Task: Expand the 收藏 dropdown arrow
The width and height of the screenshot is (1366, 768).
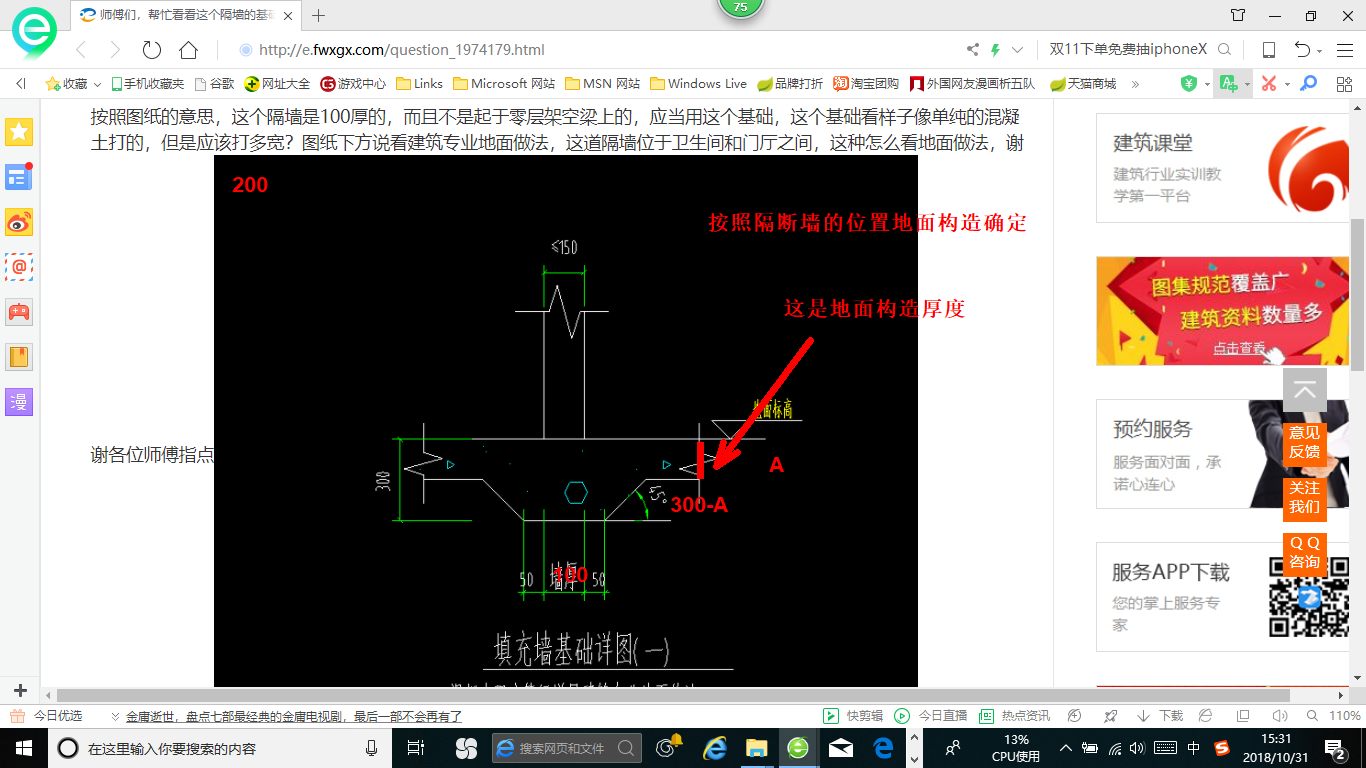Action: 97,84
